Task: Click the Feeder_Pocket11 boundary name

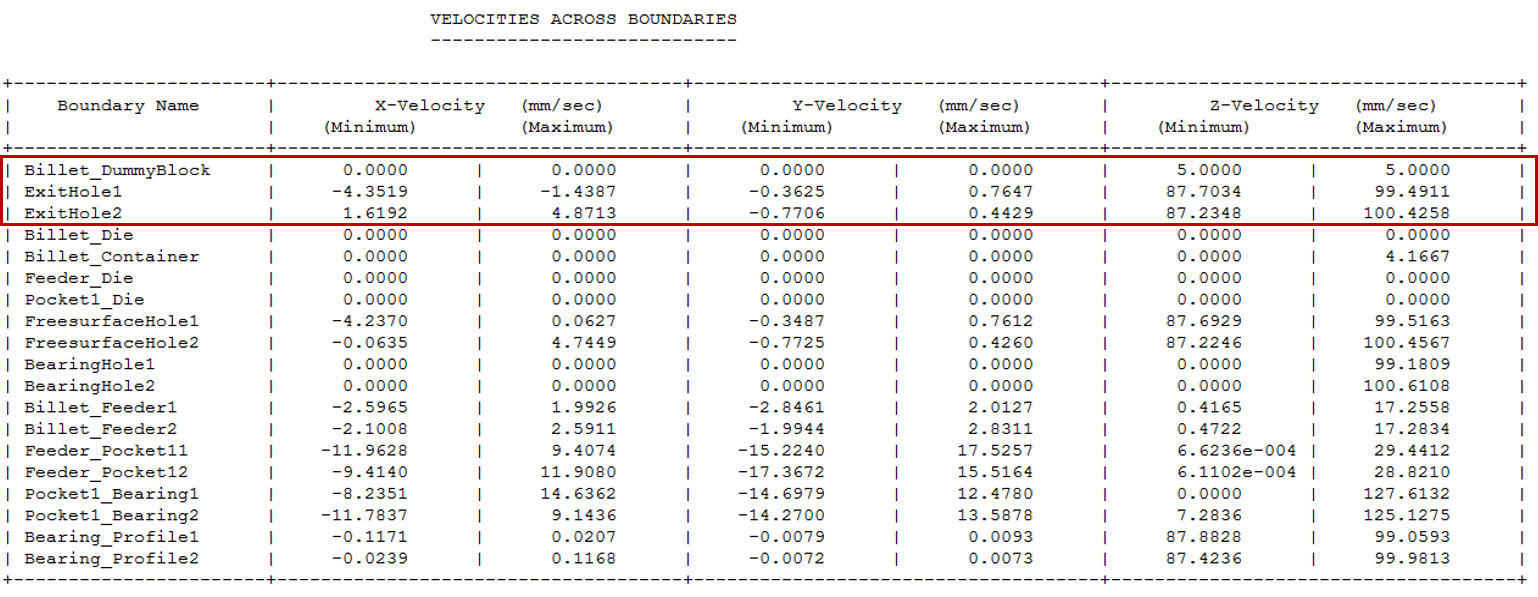Action: (x=107, y=451)
